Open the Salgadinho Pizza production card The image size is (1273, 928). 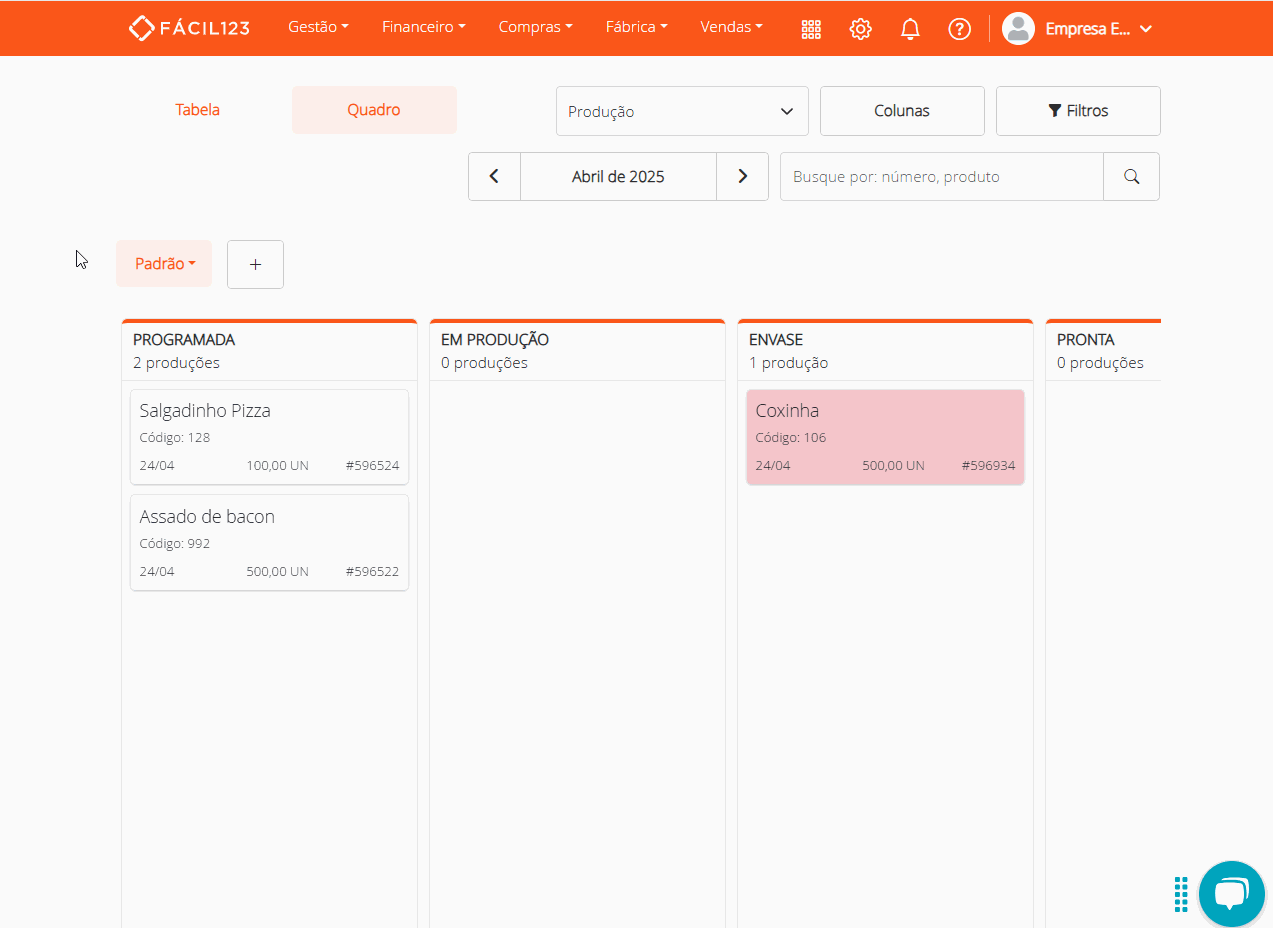(269, 437)
